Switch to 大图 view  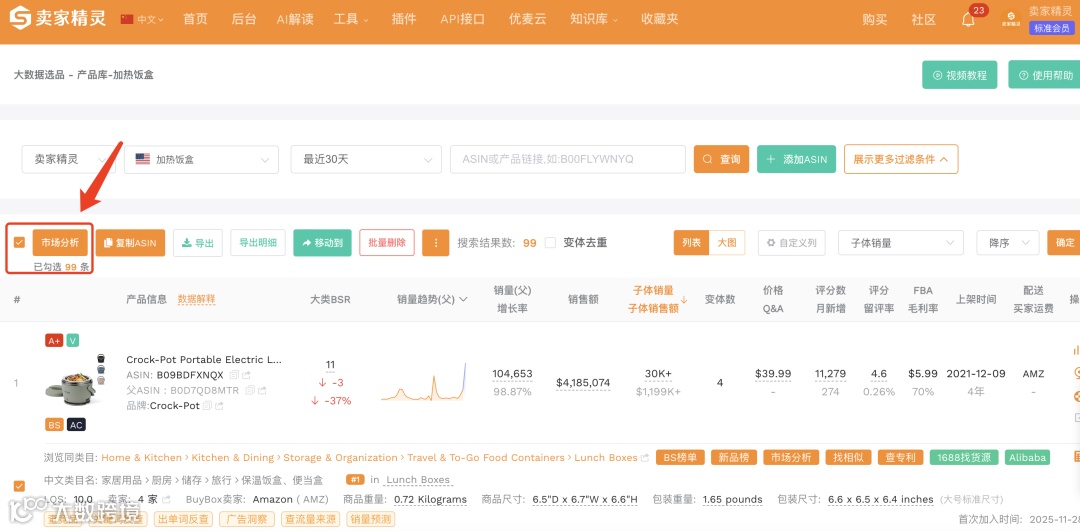pos(727,242)
